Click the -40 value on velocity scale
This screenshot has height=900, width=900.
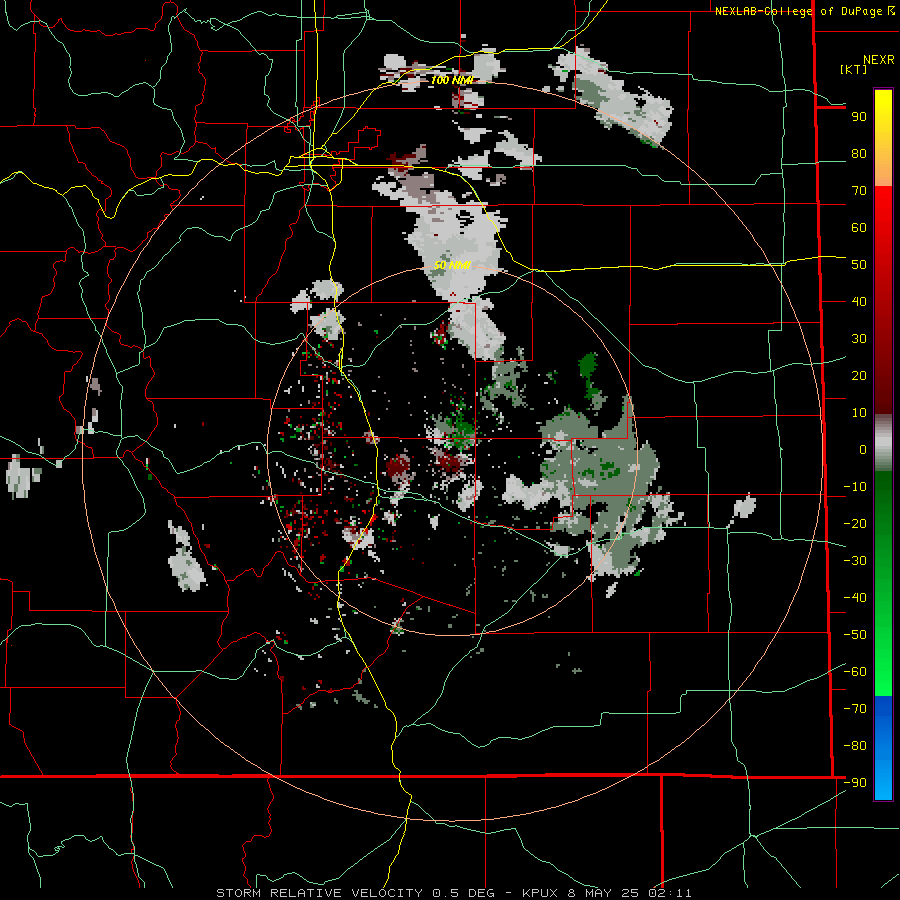(x=855, y=598)
